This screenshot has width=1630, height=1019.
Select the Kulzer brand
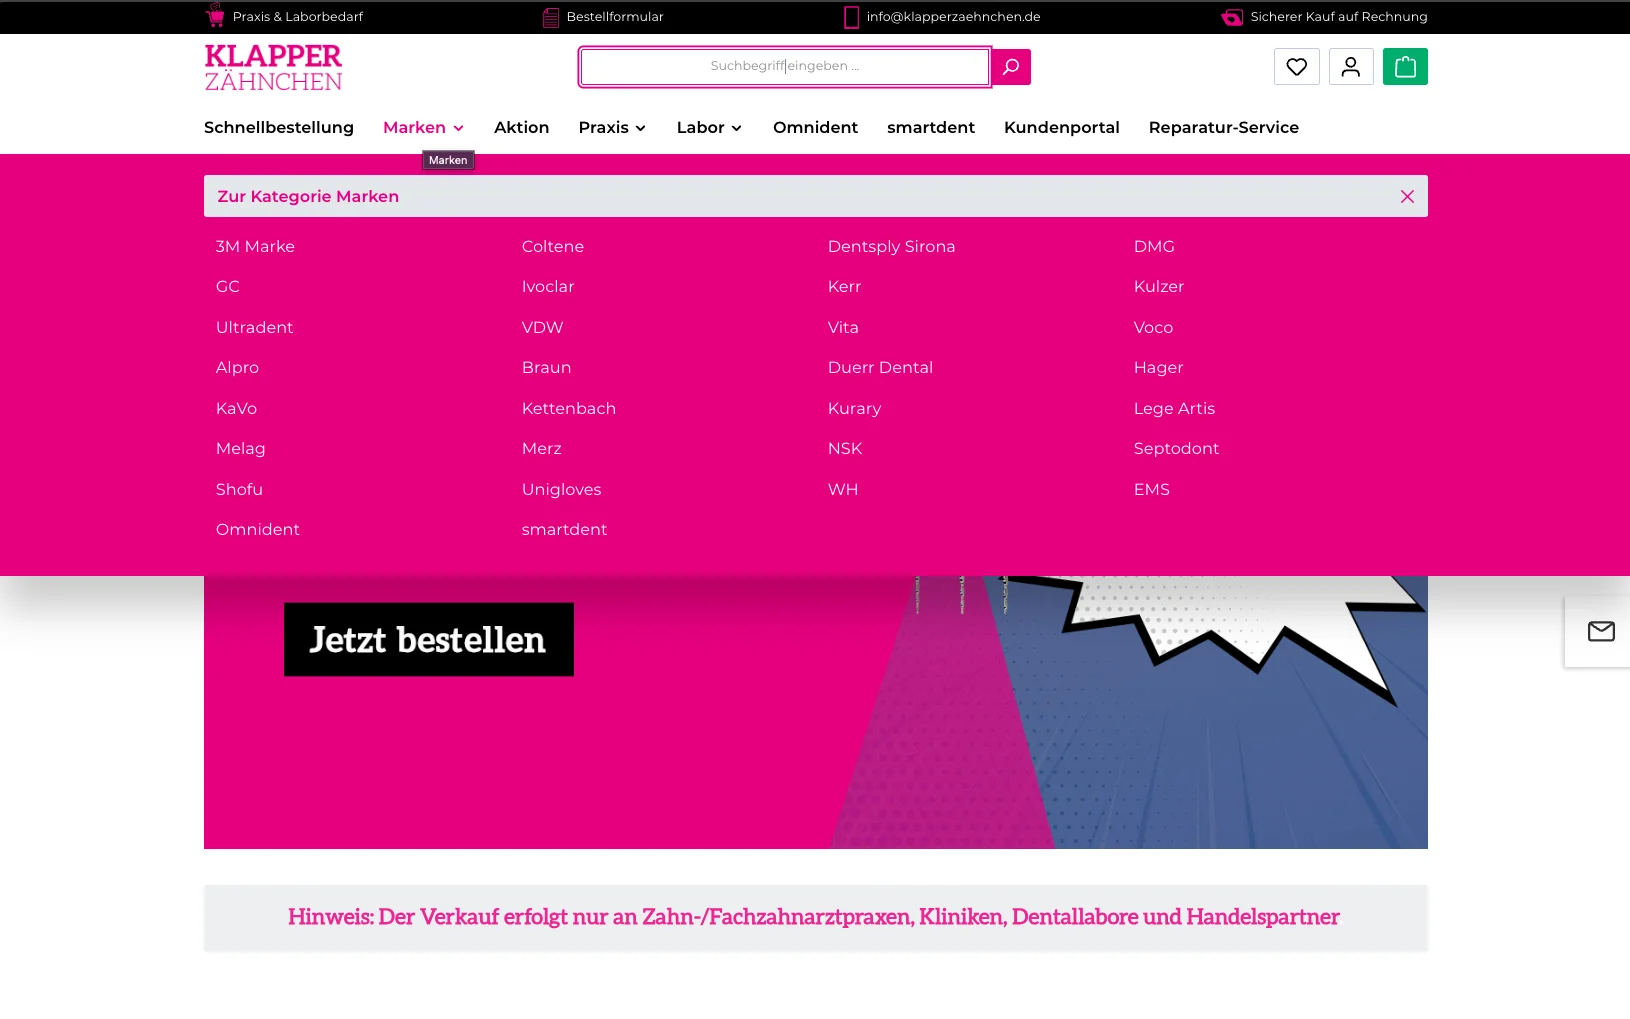[x=1159, y=286]
